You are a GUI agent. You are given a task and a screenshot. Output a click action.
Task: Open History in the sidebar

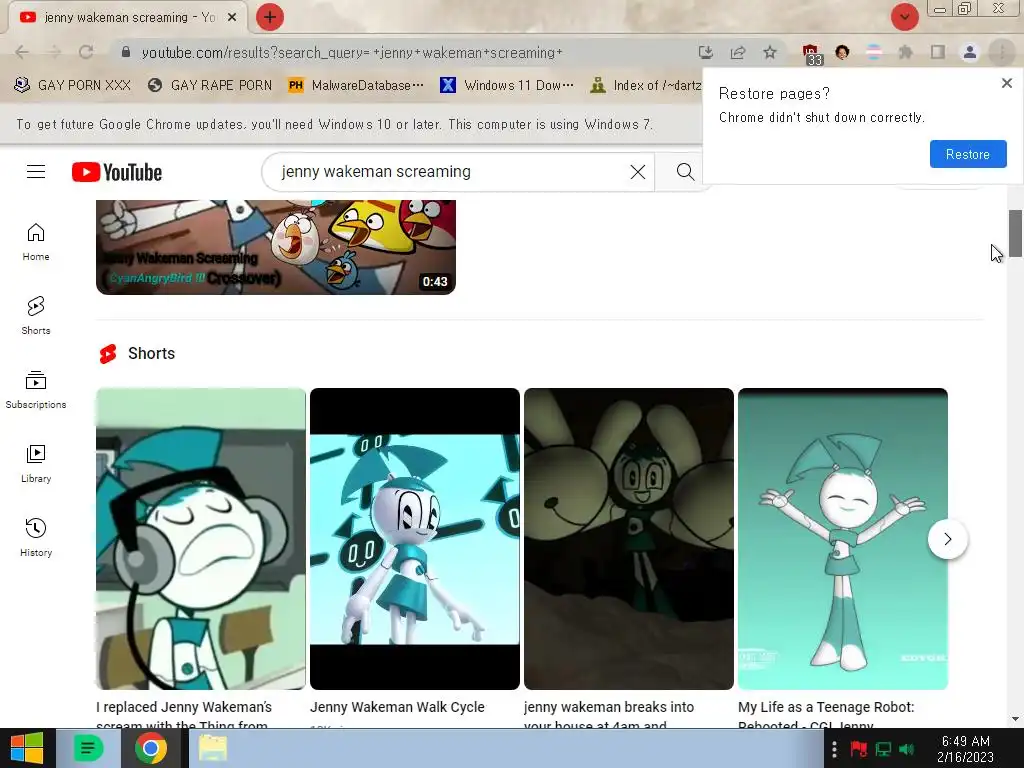(x=36, y=537)
